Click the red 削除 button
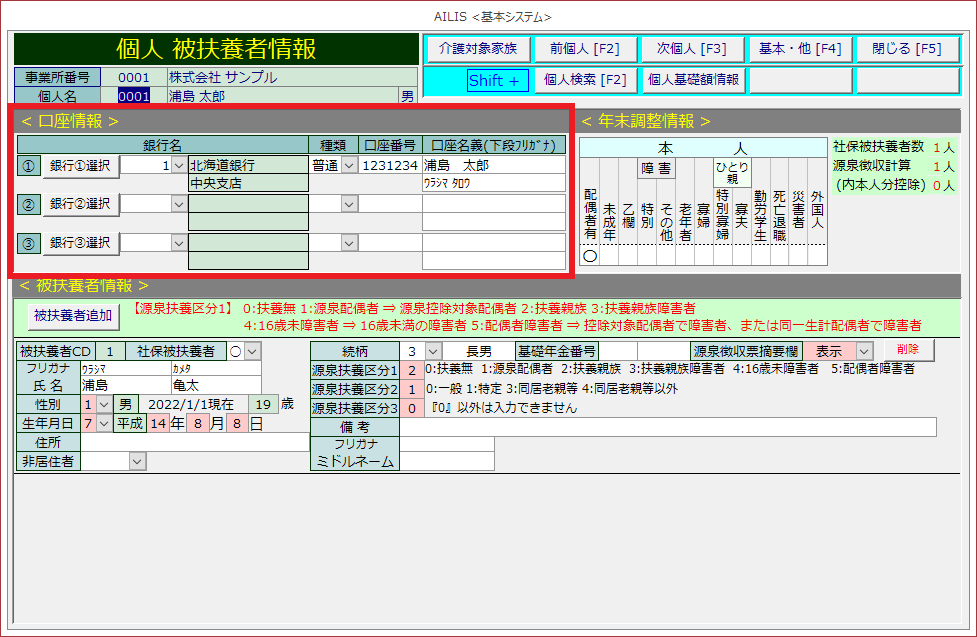Viewport: 977px width, 637px height. (907, 350)
